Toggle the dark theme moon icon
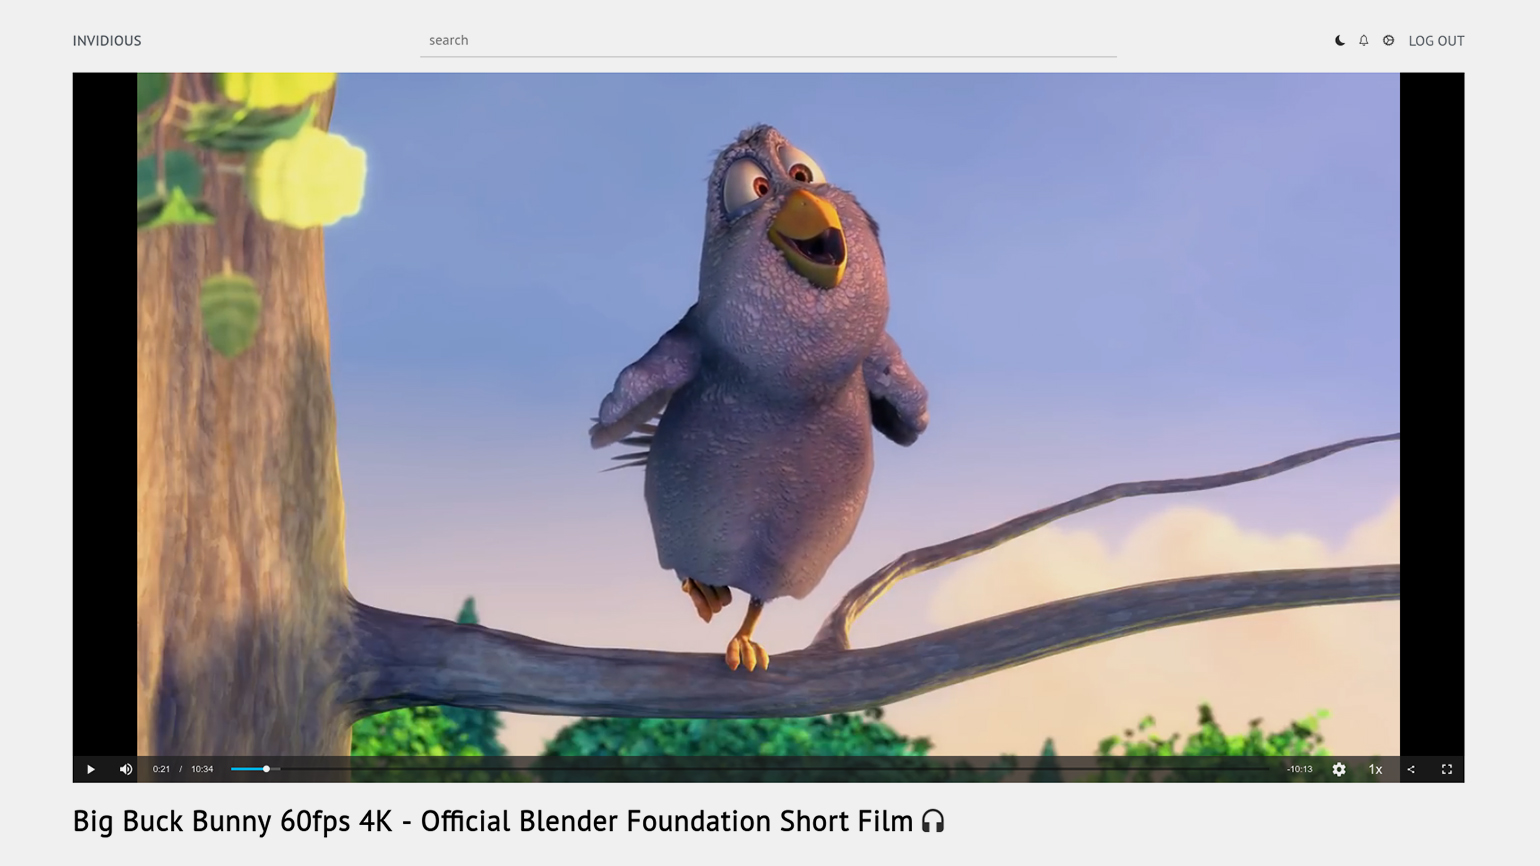The image size is (1540, 866). [1340, 41]
